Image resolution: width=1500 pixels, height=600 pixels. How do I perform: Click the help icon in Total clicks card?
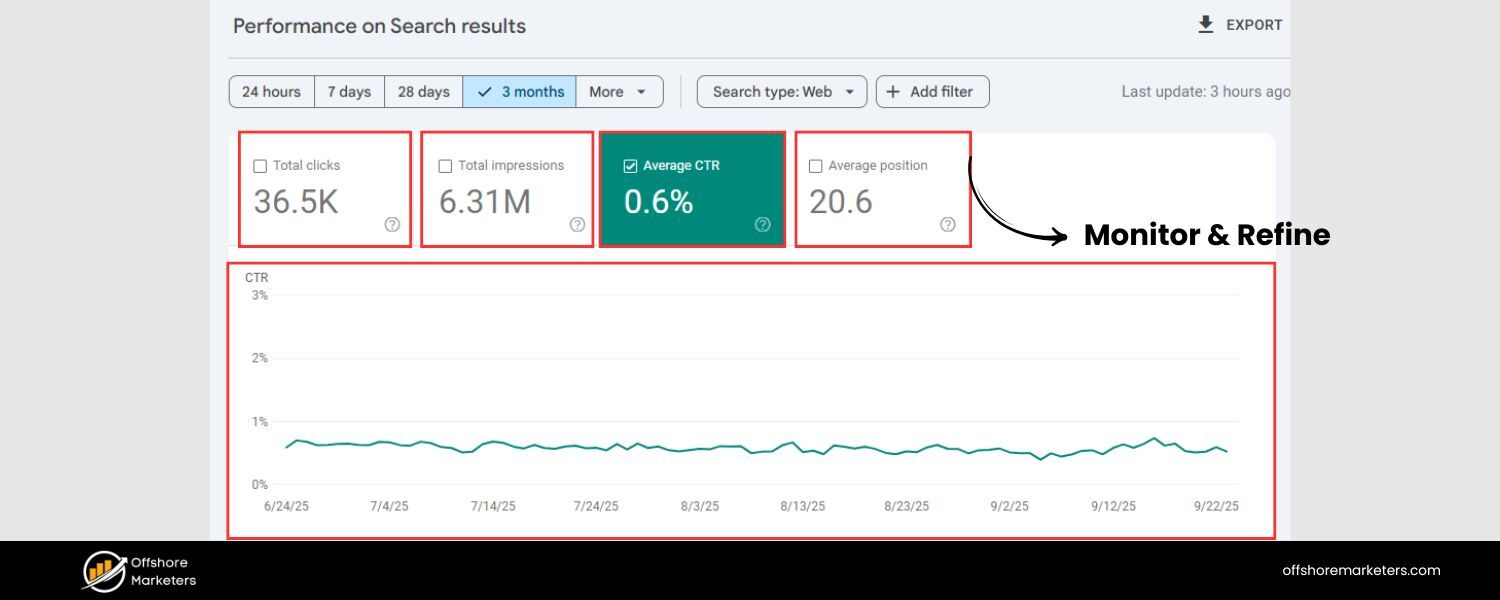point(392,224)
